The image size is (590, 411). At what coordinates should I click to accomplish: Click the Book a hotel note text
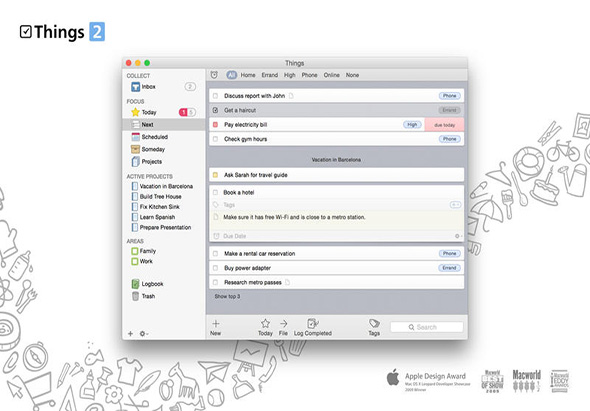point(294,217)
